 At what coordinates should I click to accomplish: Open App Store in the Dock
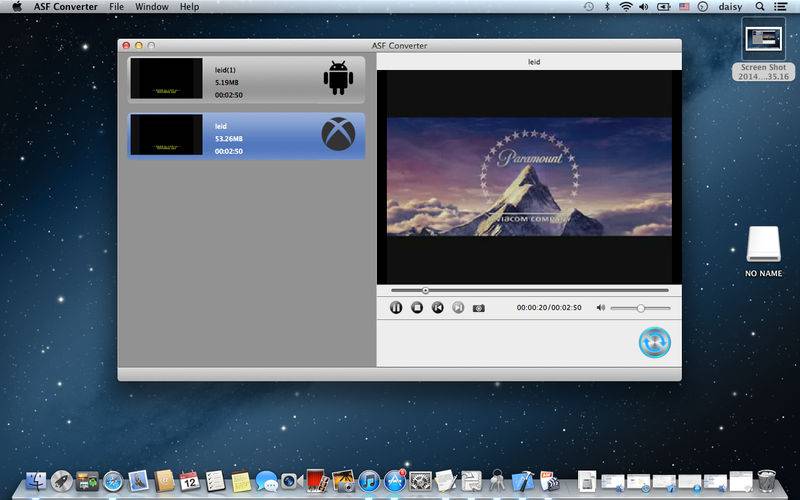[395, 481]
